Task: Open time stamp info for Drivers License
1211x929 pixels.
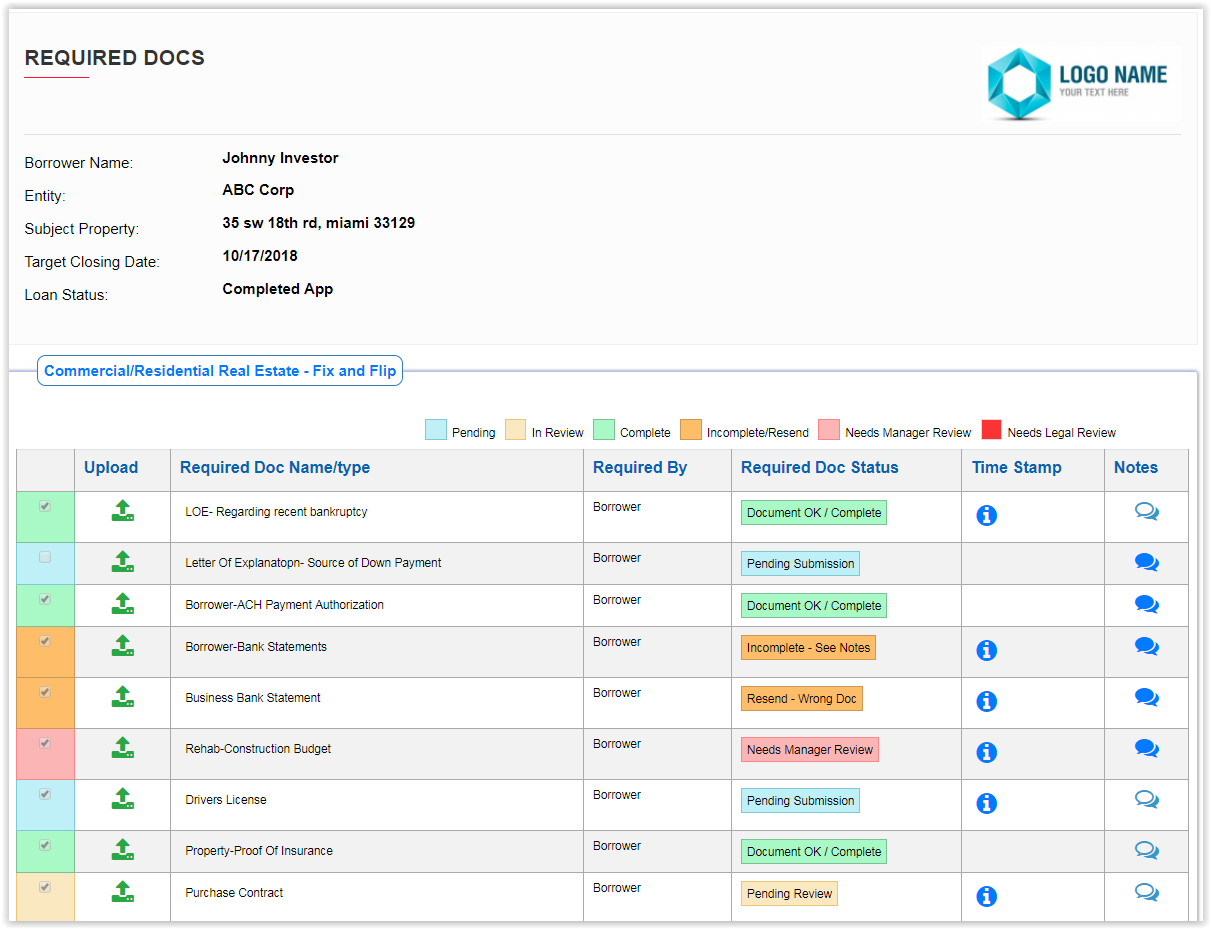Action: (x=987, y=803)
